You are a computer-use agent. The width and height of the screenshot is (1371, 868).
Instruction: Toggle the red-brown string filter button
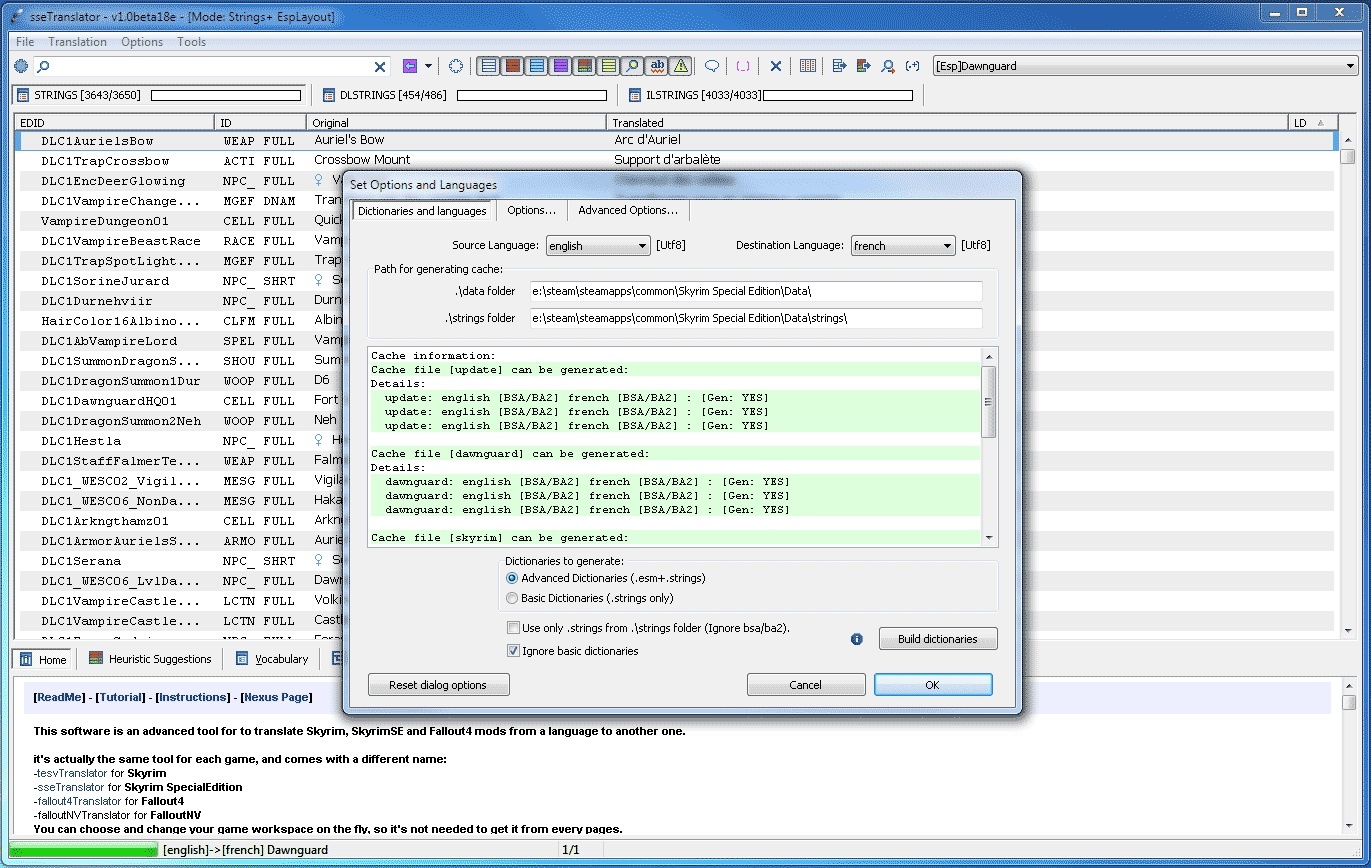click(x=512, y=66)
